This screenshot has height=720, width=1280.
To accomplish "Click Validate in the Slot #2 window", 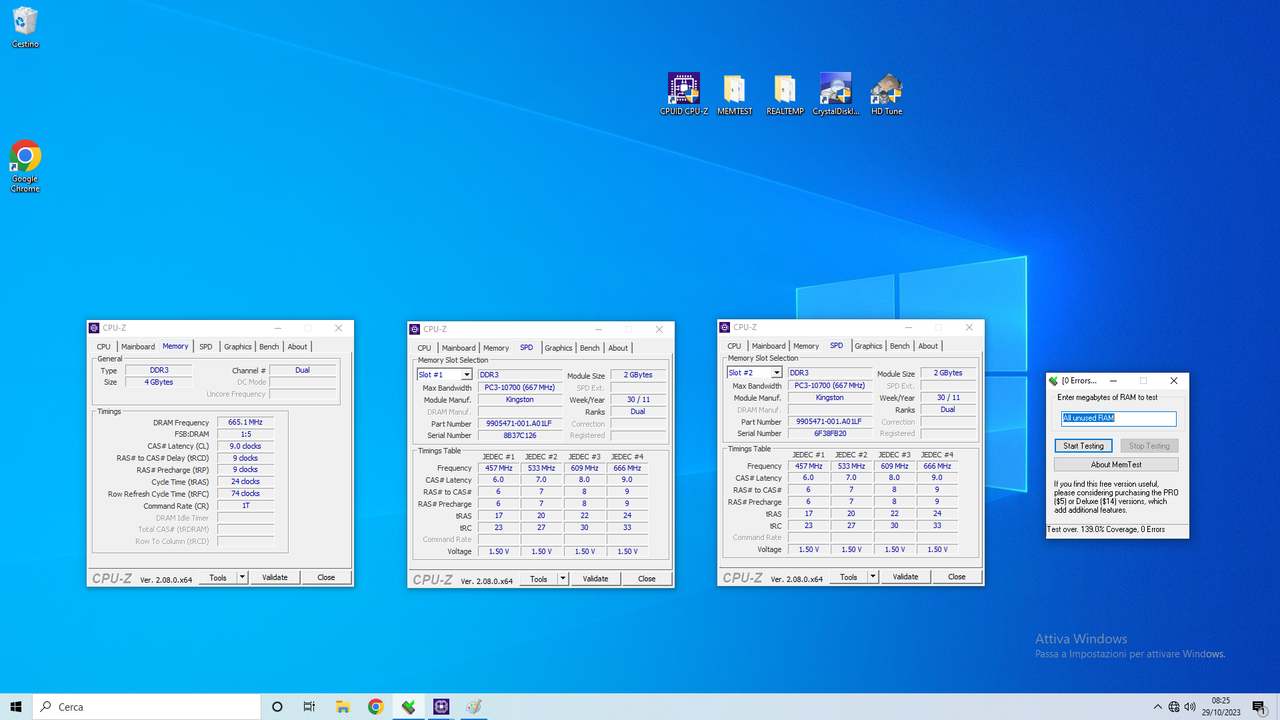I will pos(906,577).
